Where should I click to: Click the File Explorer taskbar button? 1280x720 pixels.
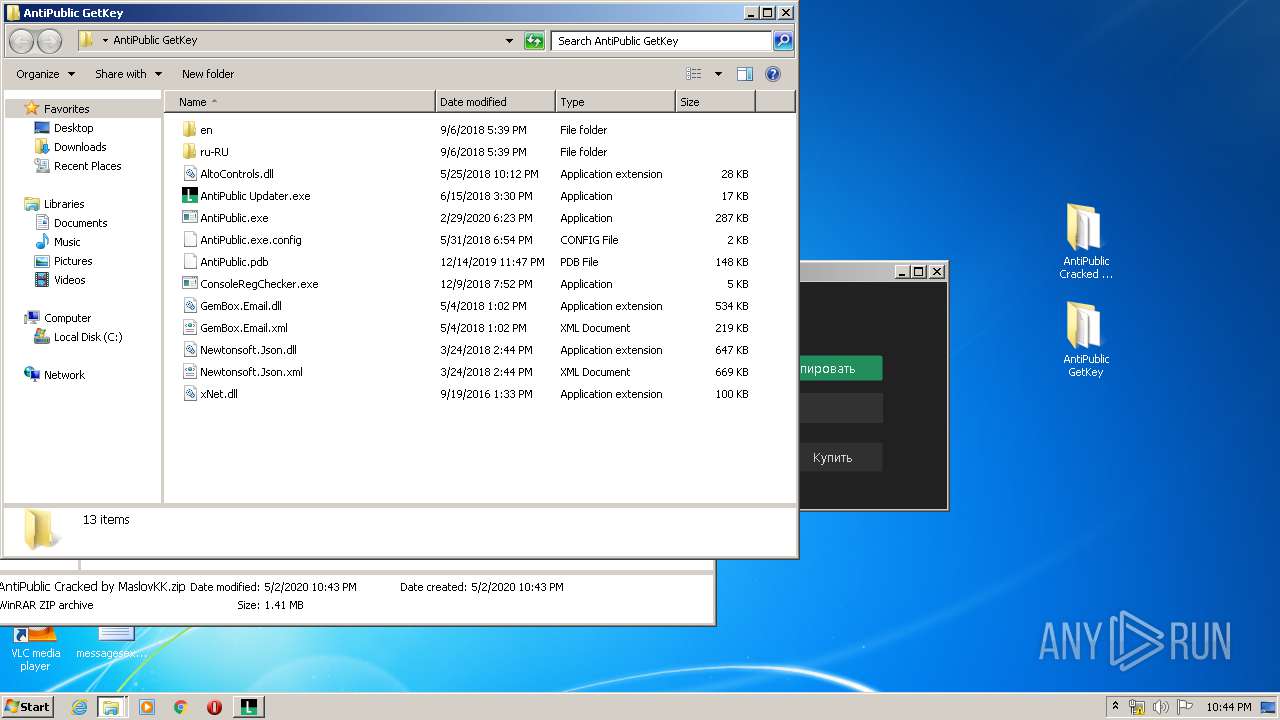[111, 707]
